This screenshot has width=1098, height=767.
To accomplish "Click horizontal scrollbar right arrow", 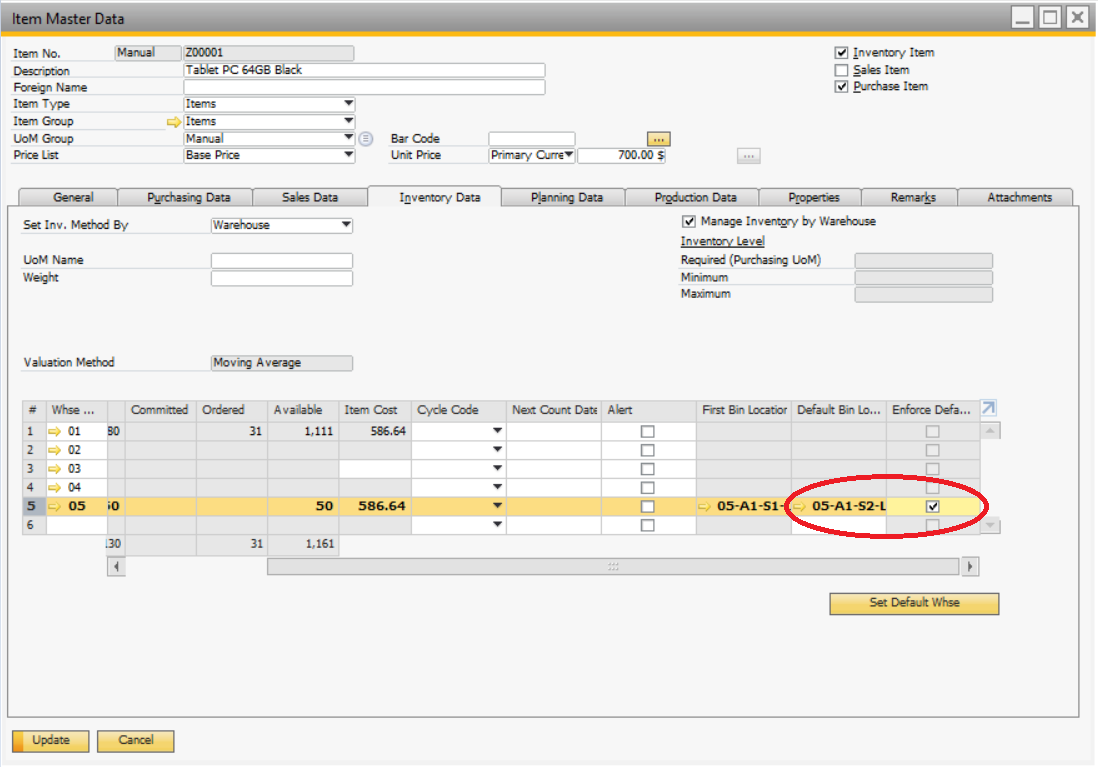I will 970,567.
